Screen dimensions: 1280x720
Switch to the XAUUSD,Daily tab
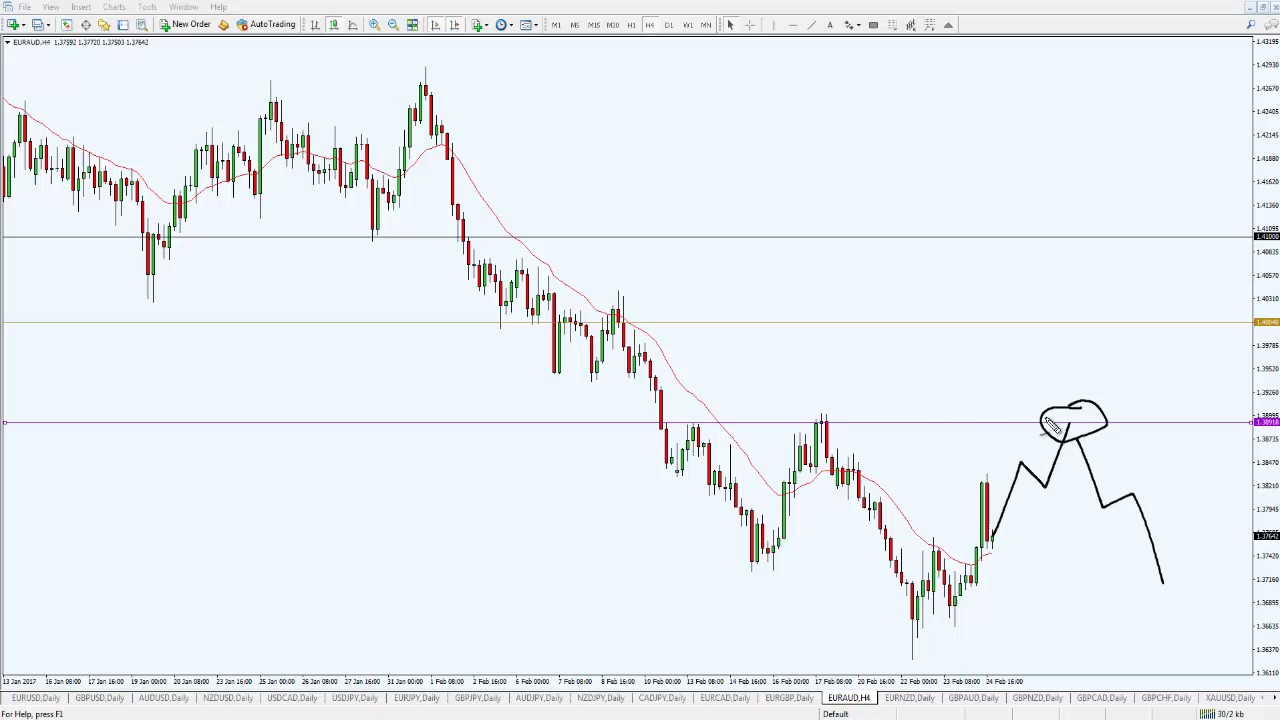tap(1230, 698)
